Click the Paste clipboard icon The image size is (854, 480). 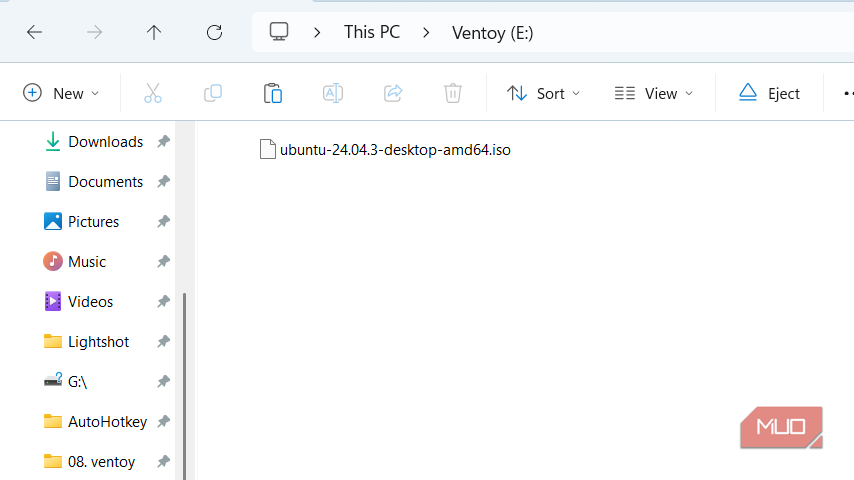point(272,93)
